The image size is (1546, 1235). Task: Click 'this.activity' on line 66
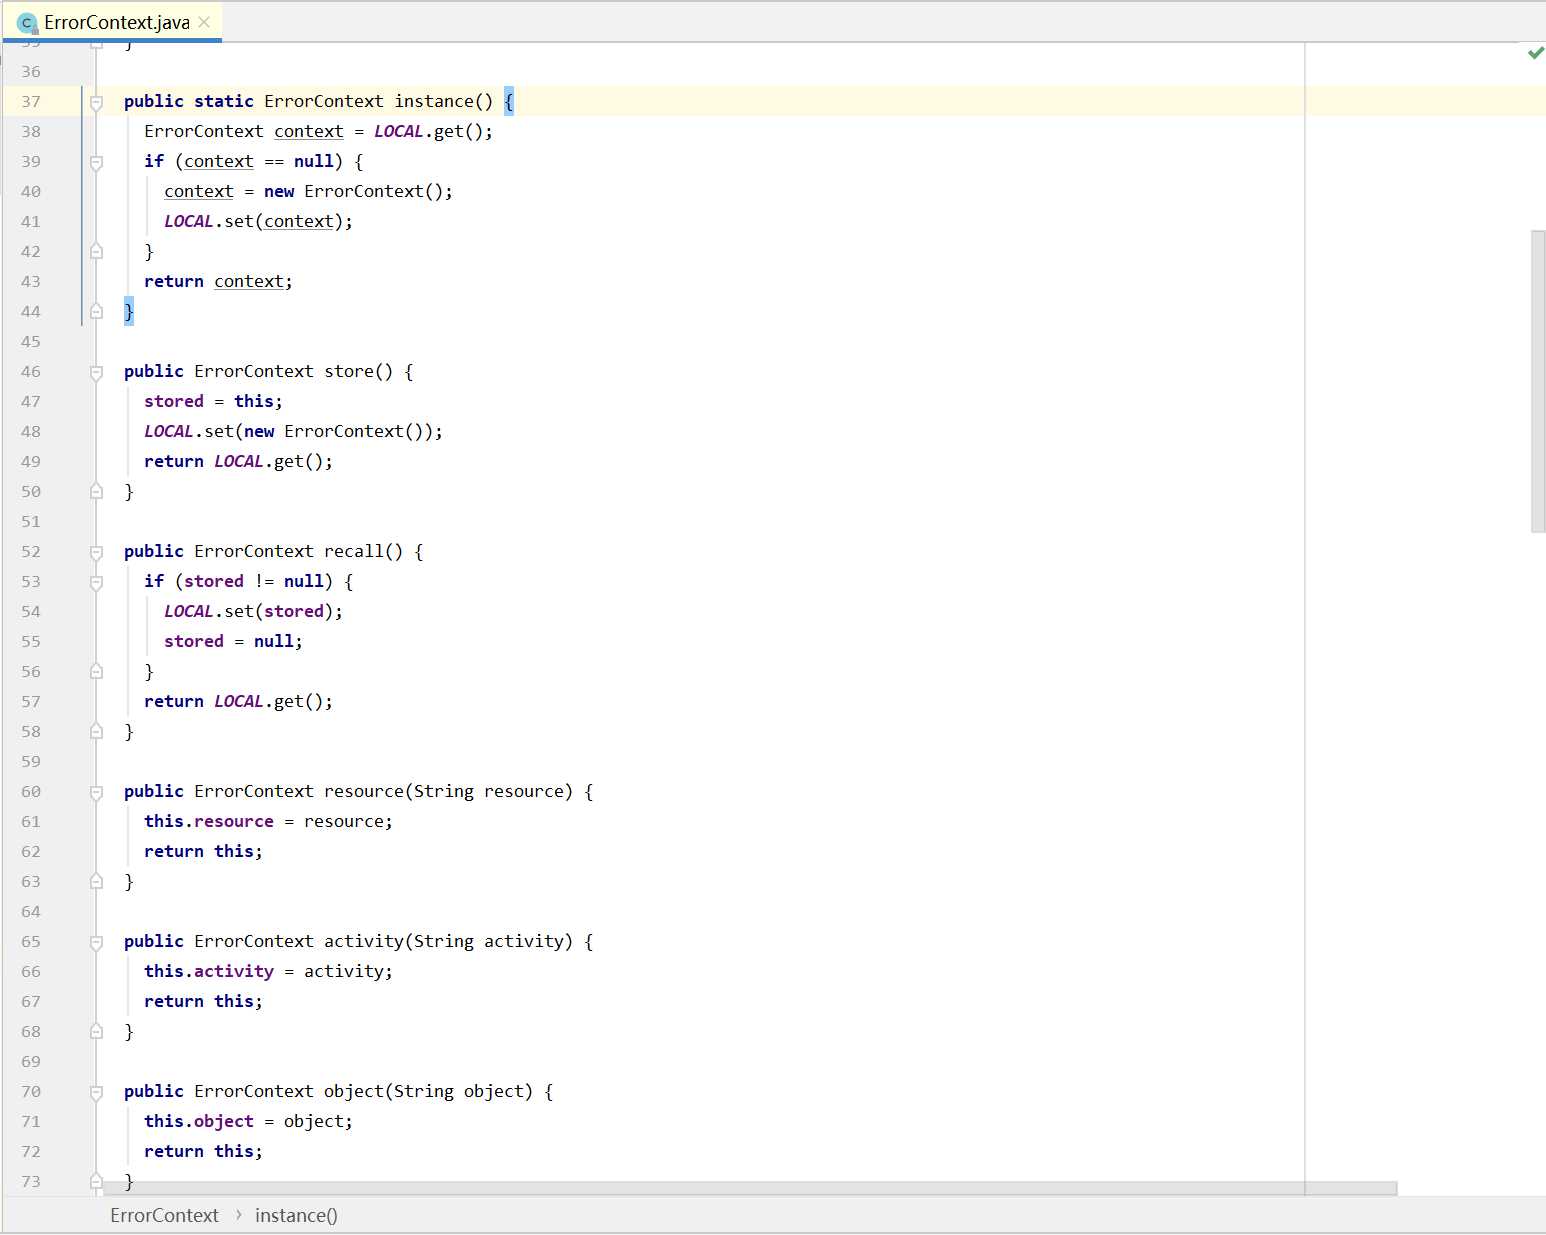[x=209, y=971]
